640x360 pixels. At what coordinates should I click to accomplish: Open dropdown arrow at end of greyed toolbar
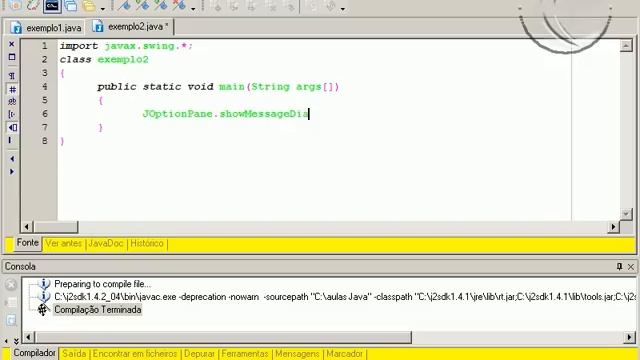(x=343, y=8)
